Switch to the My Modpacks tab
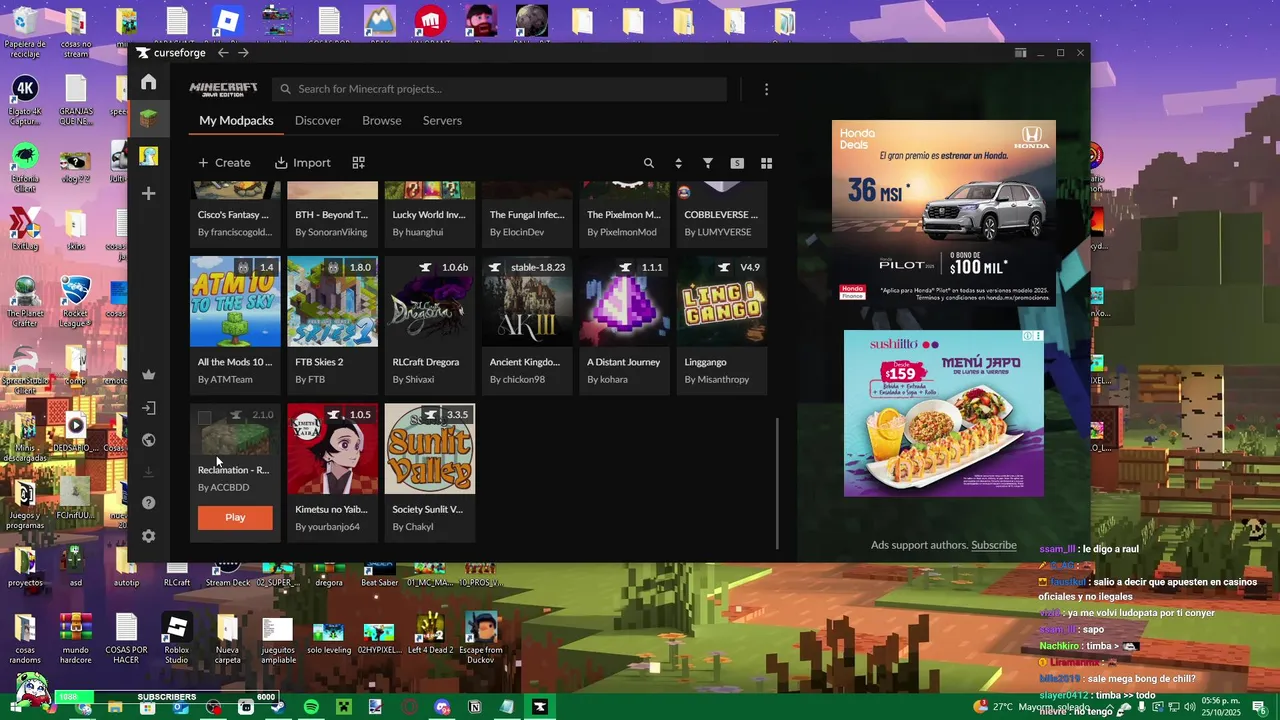Viewport: 1280px width, 720px height. pos(236,120)
